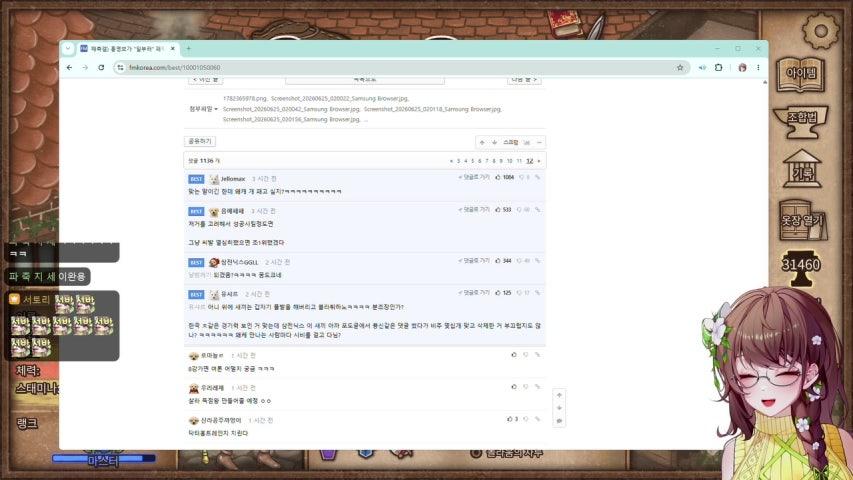
Task: Click the 공유하기 share button
Action: [200, 141]
